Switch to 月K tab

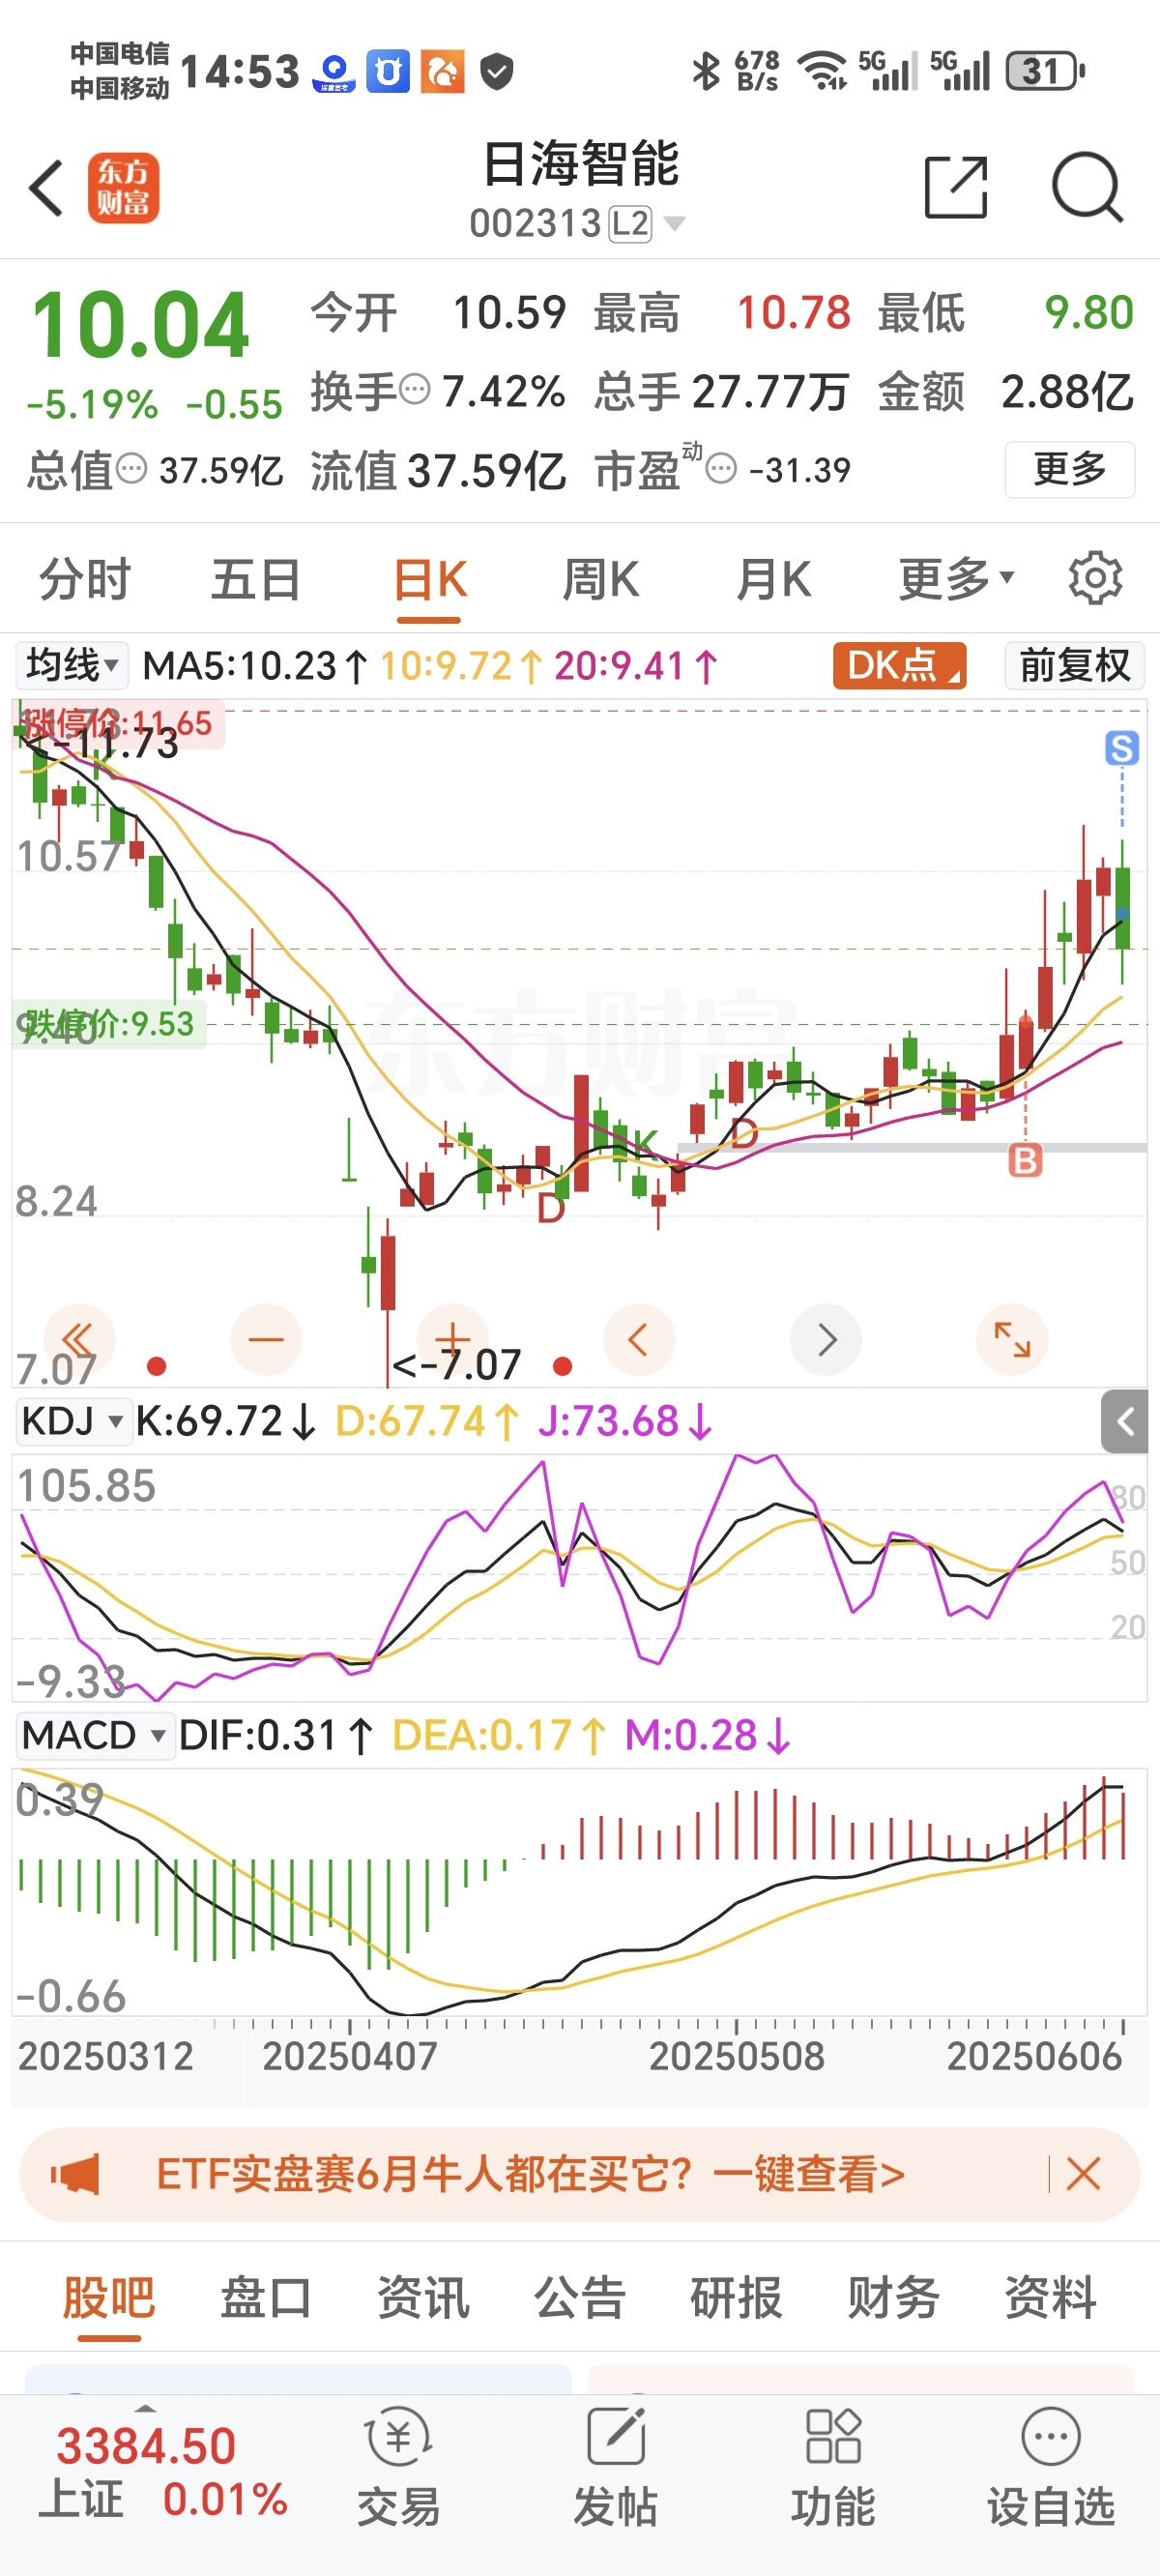coord(773,579)
